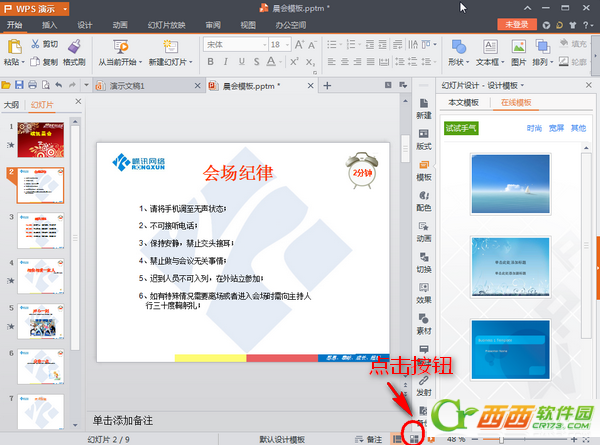Click the 时尚 template category link
The height and width of the screenshot is (445, 600).
click(x=534, y=128)
